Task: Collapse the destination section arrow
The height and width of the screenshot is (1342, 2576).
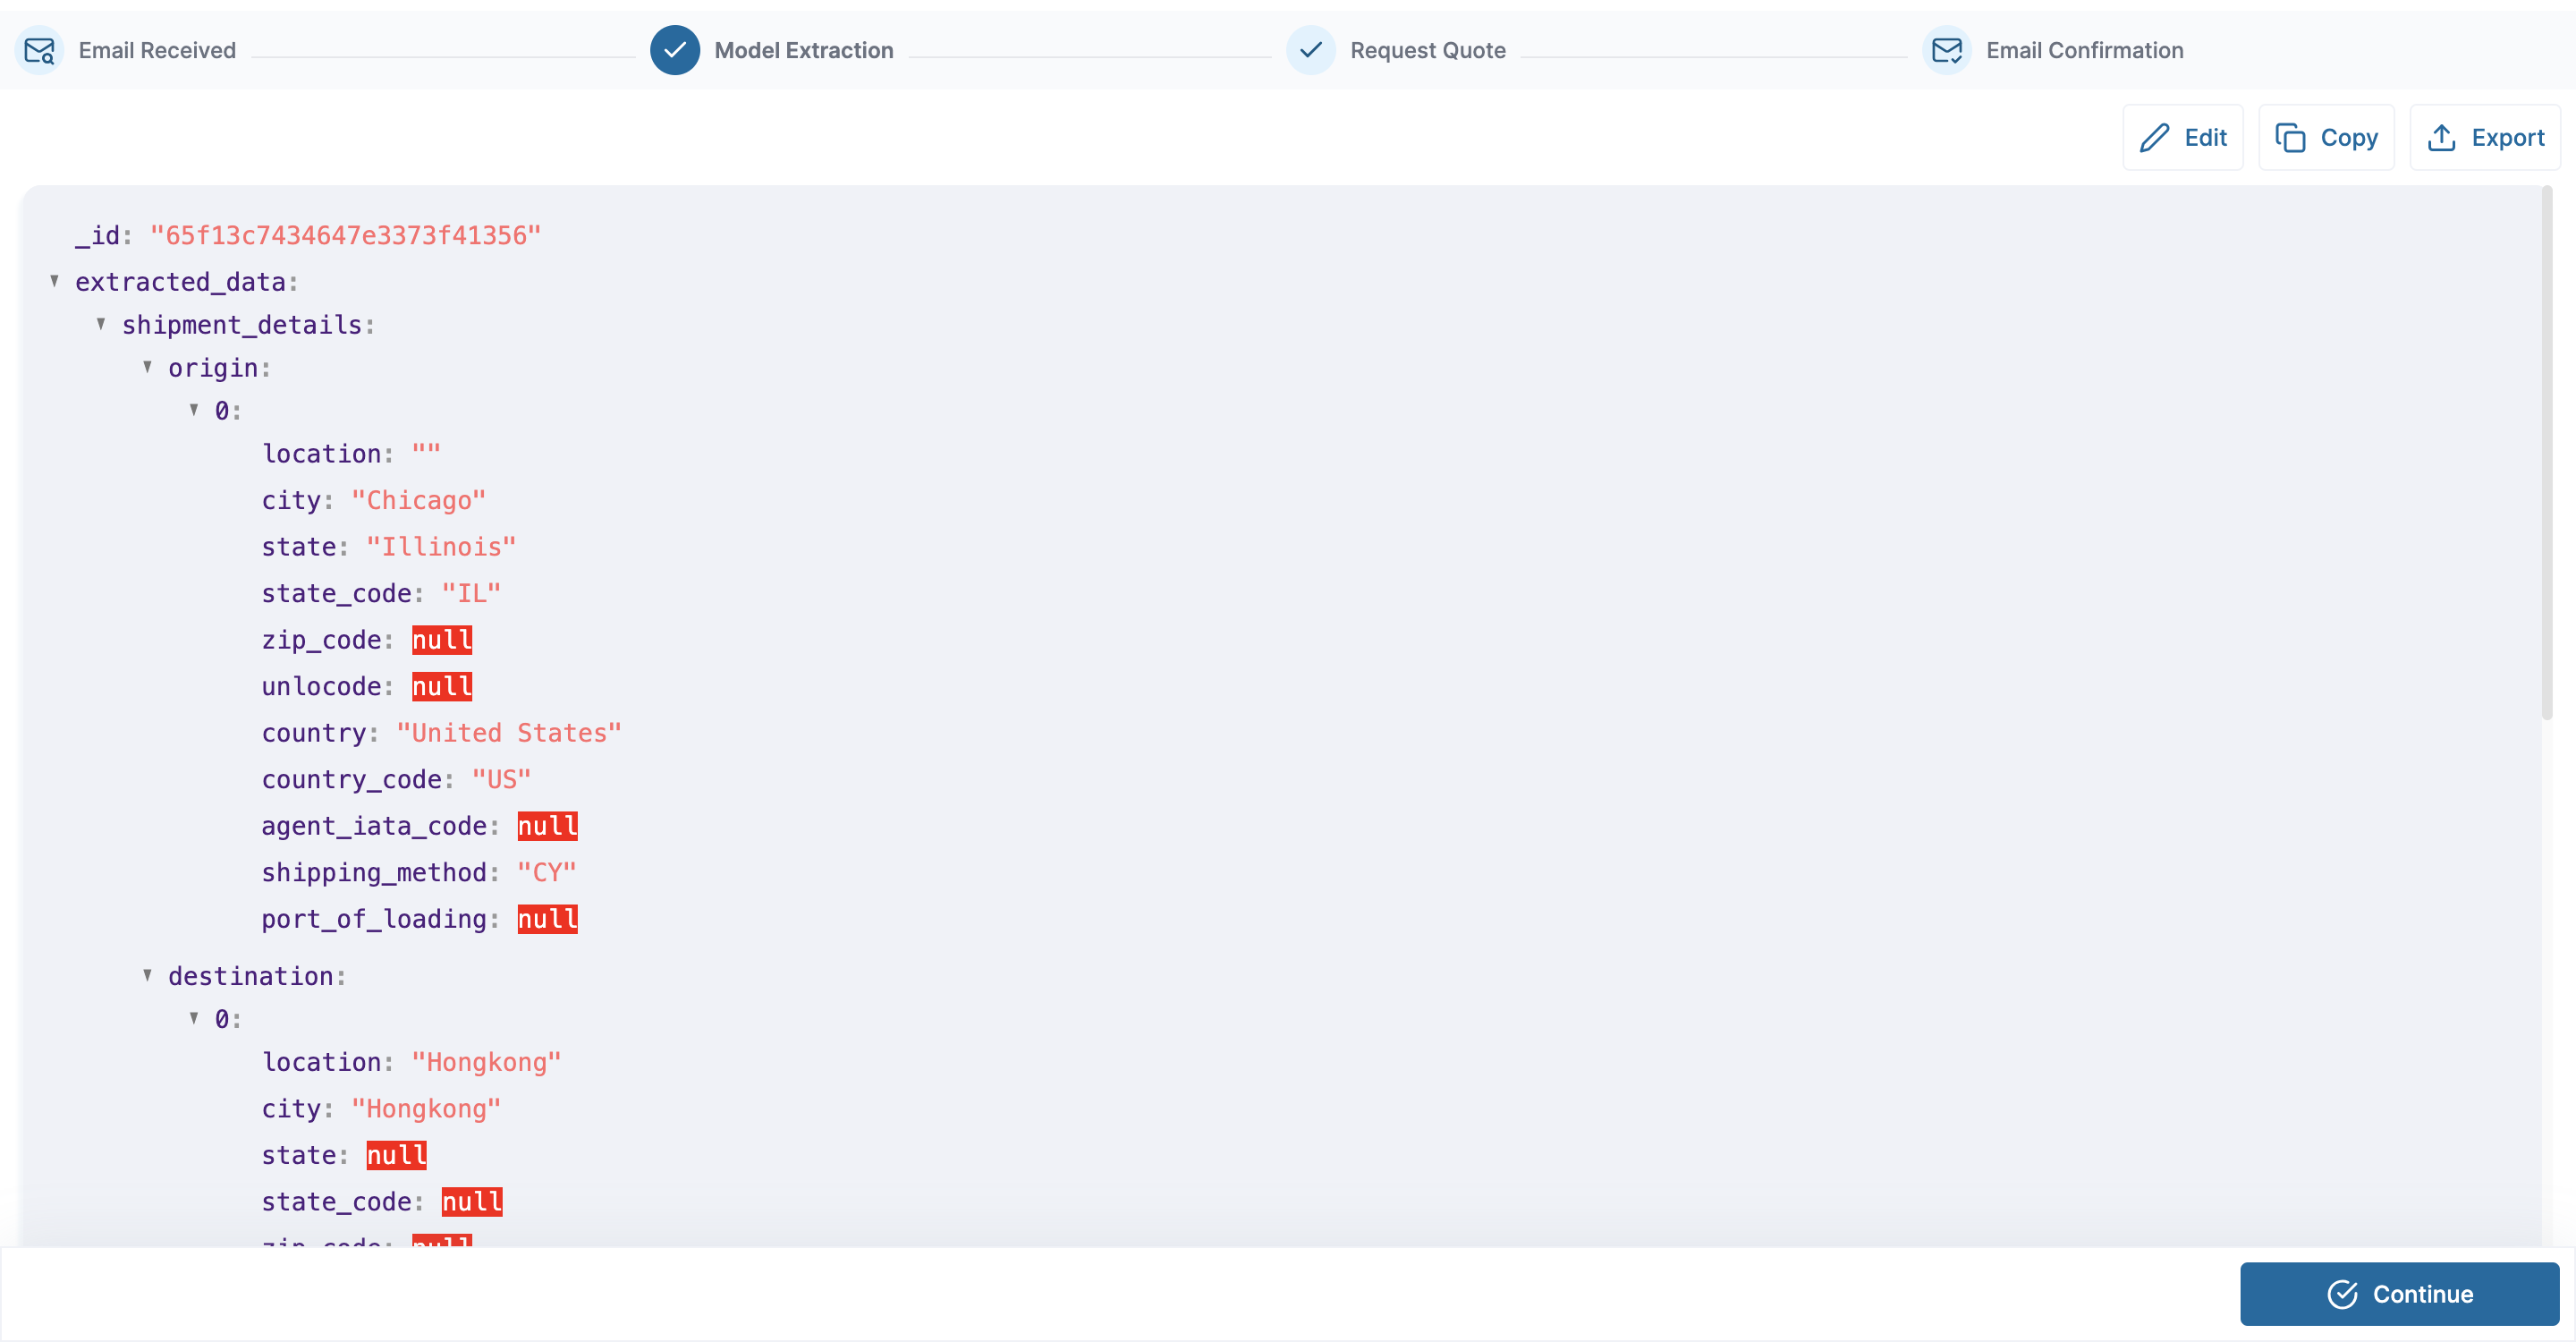Action: [x=147, y=975]
